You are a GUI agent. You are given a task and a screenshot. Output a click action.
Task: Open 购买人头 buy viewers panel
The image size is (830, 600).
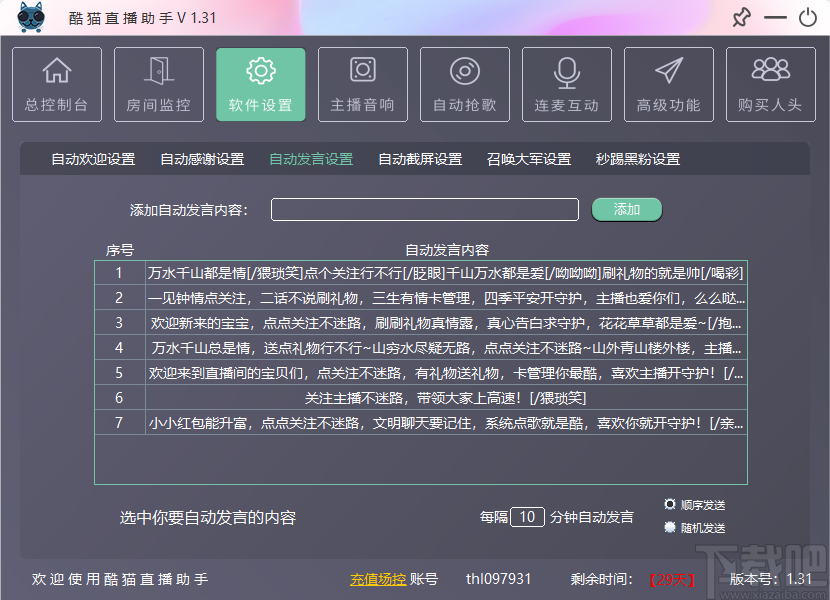click(x=770, y=84)
